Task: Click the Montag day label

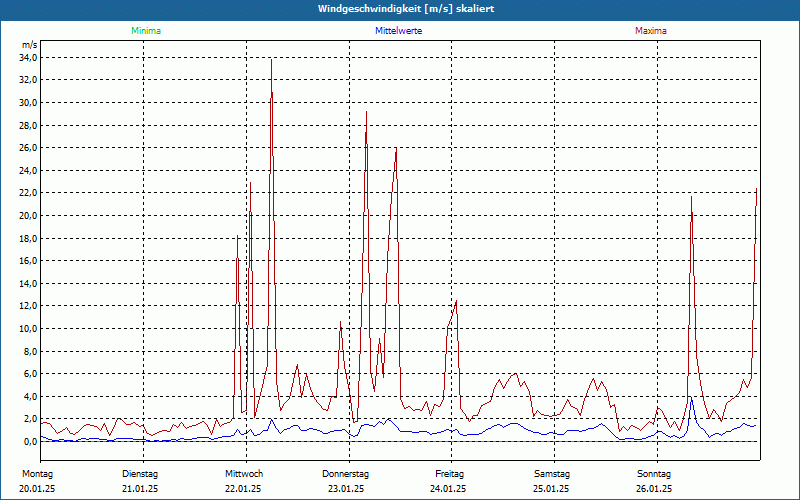Action: click(x=37, y=474)
